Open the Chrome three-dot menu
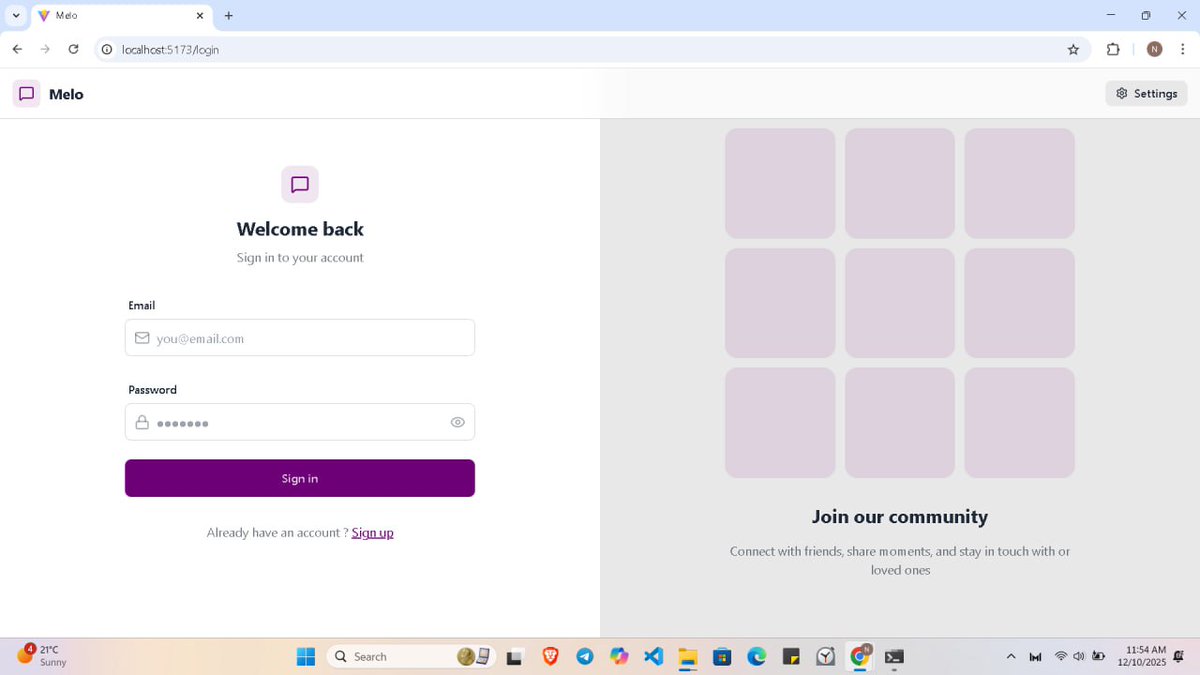 [x=1183, y=49]
